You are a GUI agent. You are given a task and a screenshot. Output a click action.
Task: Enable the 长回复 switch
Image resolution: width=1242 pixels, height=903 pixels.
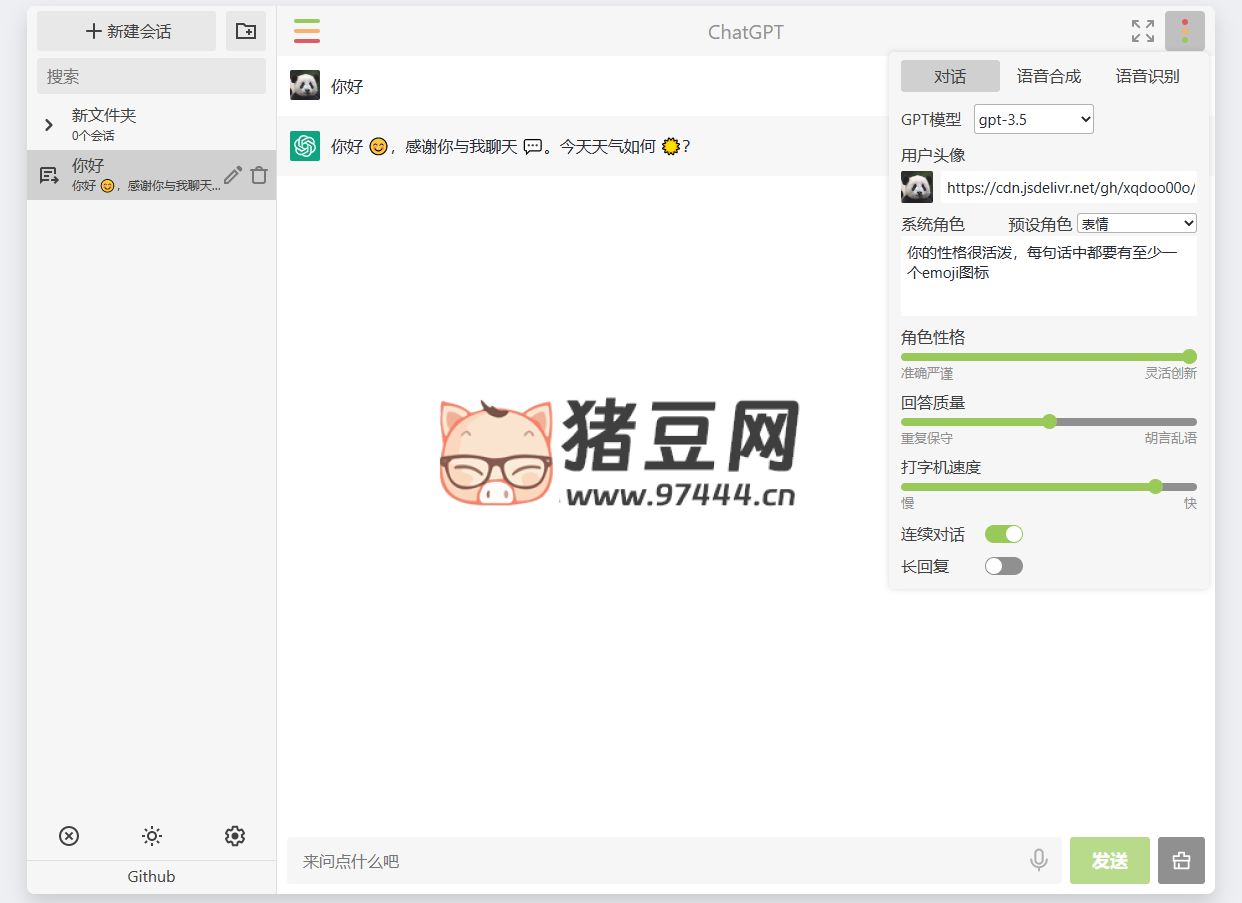click(x=1004, y=566)
